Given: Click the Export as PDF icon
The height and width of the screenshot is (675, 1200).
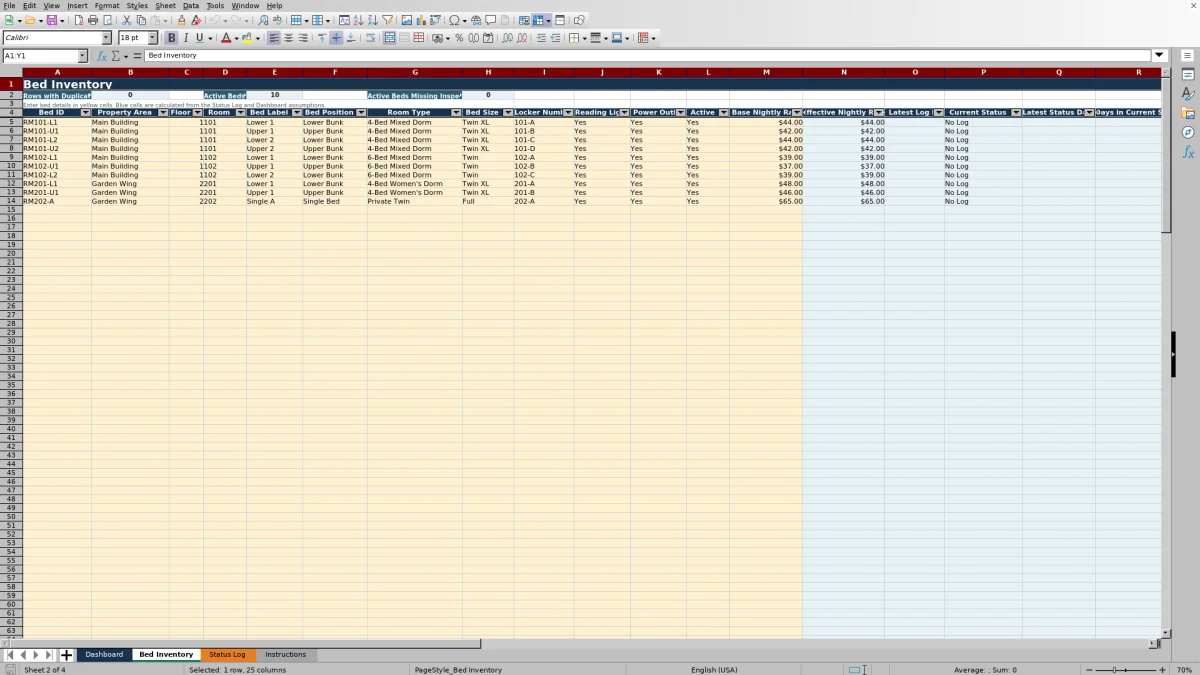Looking at the screenshot, I should click(79, 20).
